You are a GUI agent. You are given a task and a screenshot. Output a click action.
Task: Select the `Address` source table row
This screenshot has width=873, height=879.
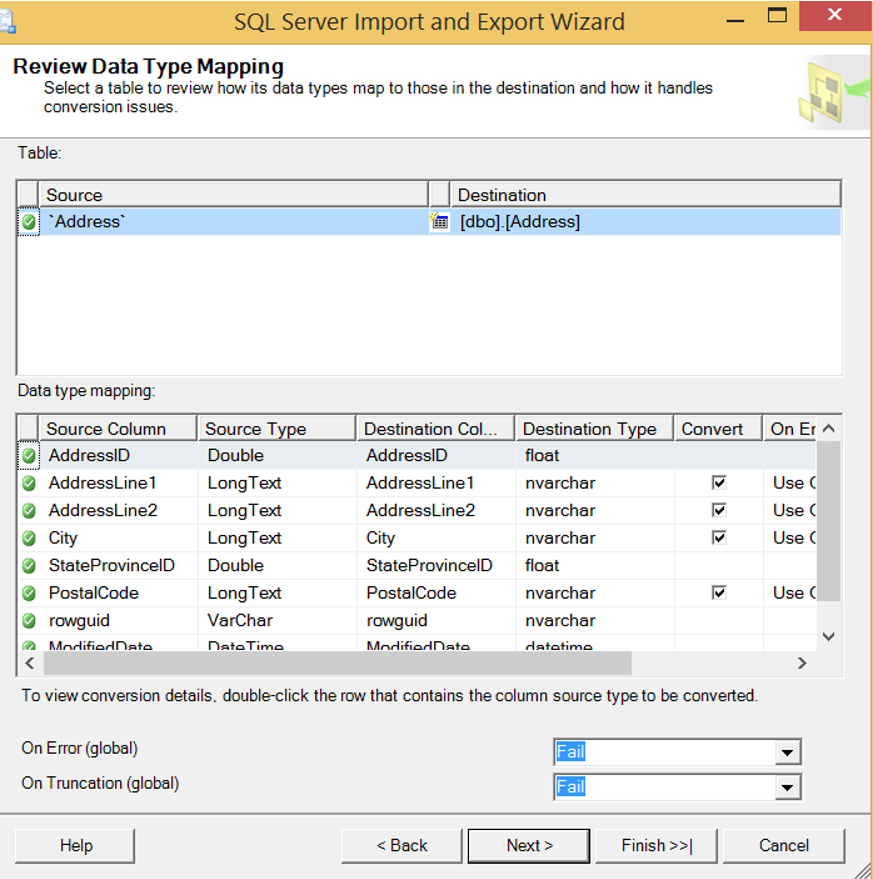233,222
